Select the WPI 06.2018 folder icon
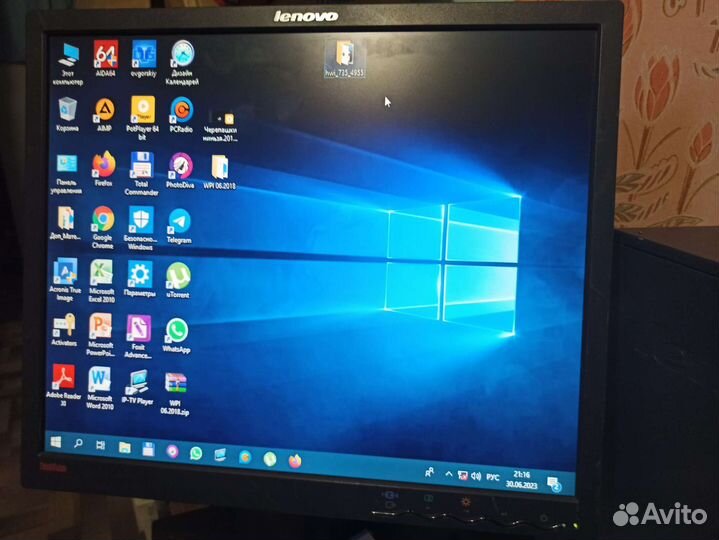The width and height of the screenshot is (719, 540). tap(220, 172)
